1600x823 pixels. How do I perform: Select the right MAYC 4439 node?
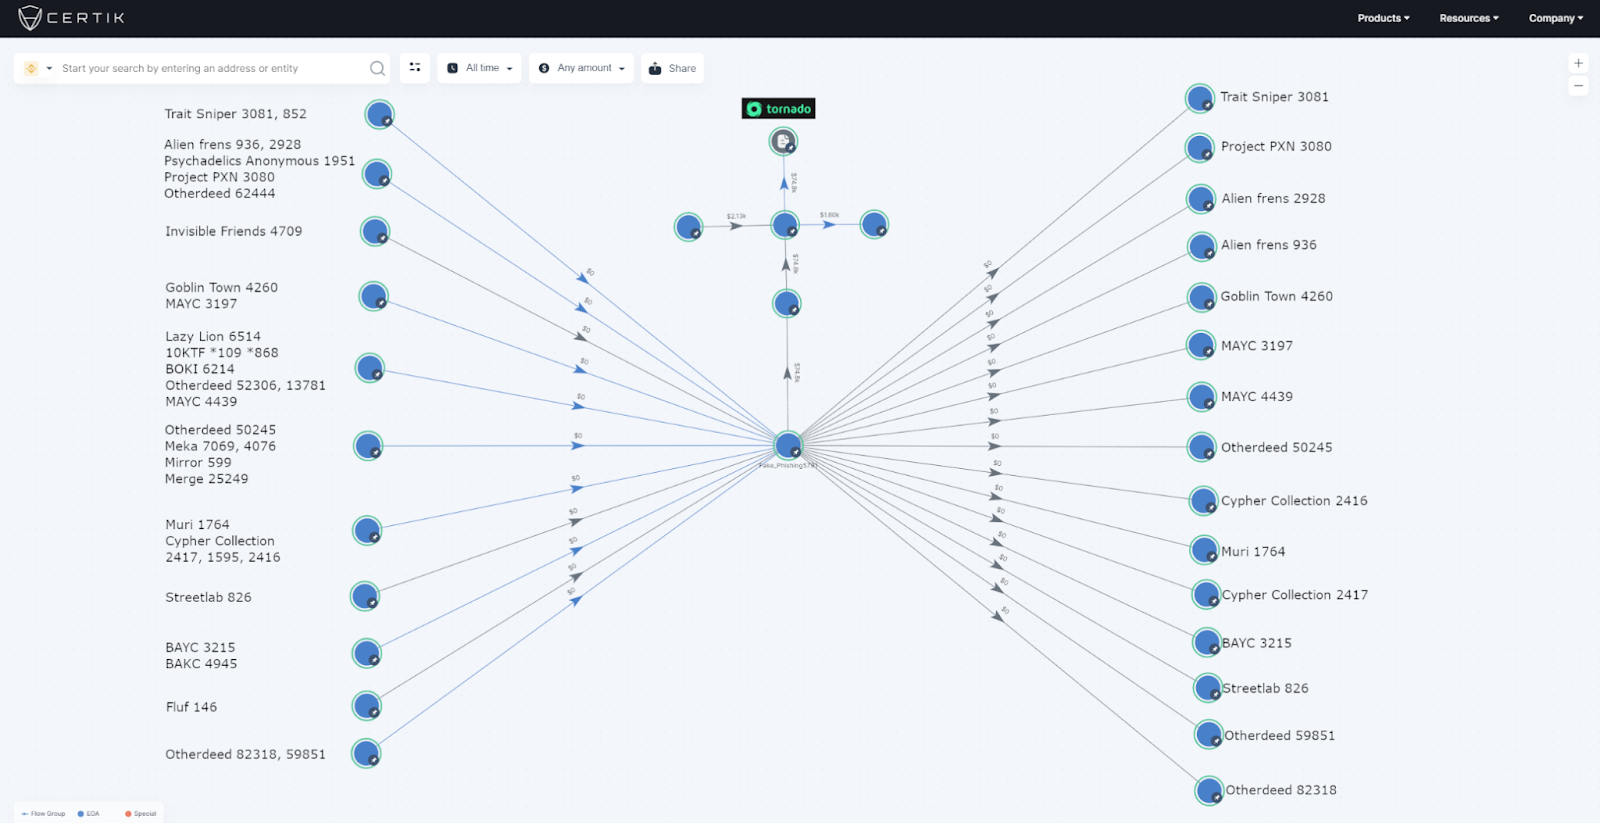[x=1201, y=397]
